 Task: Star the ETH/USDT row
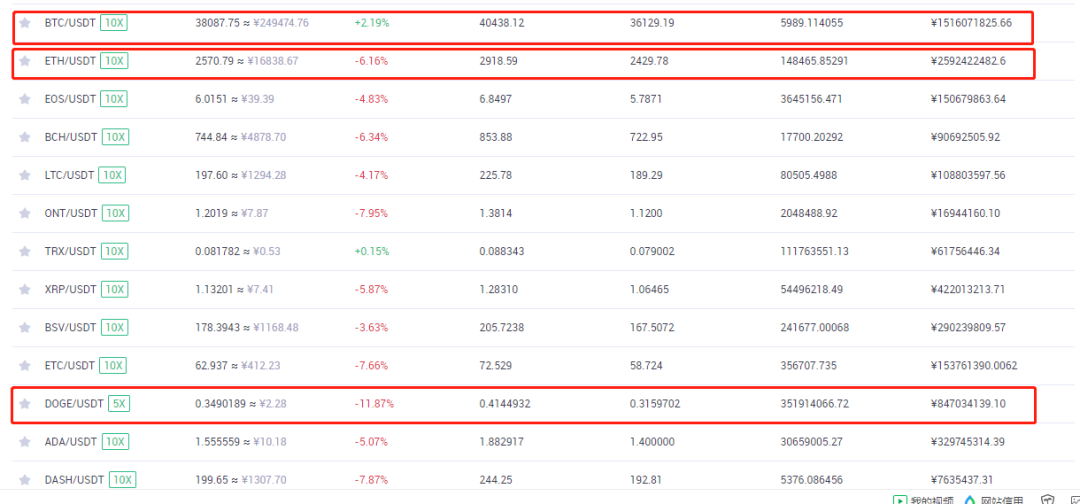coord(25,61)
